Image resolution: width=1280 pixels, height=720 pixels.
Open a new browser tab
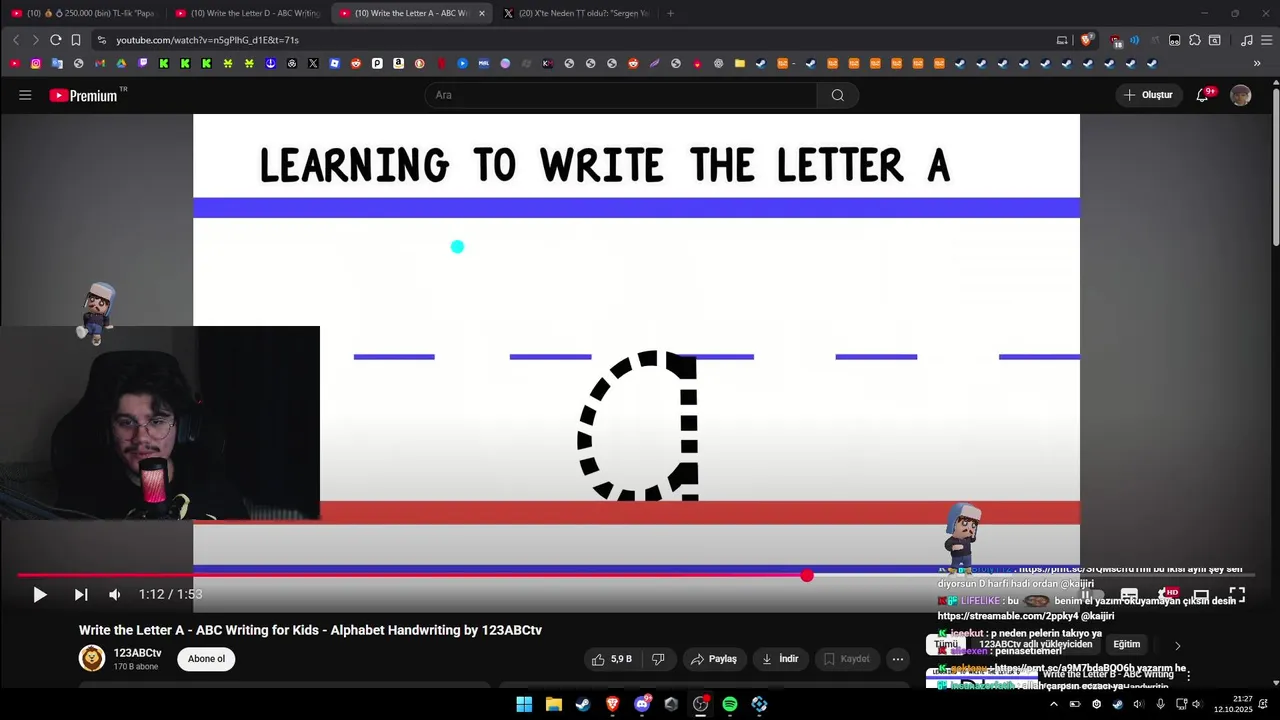670,13
